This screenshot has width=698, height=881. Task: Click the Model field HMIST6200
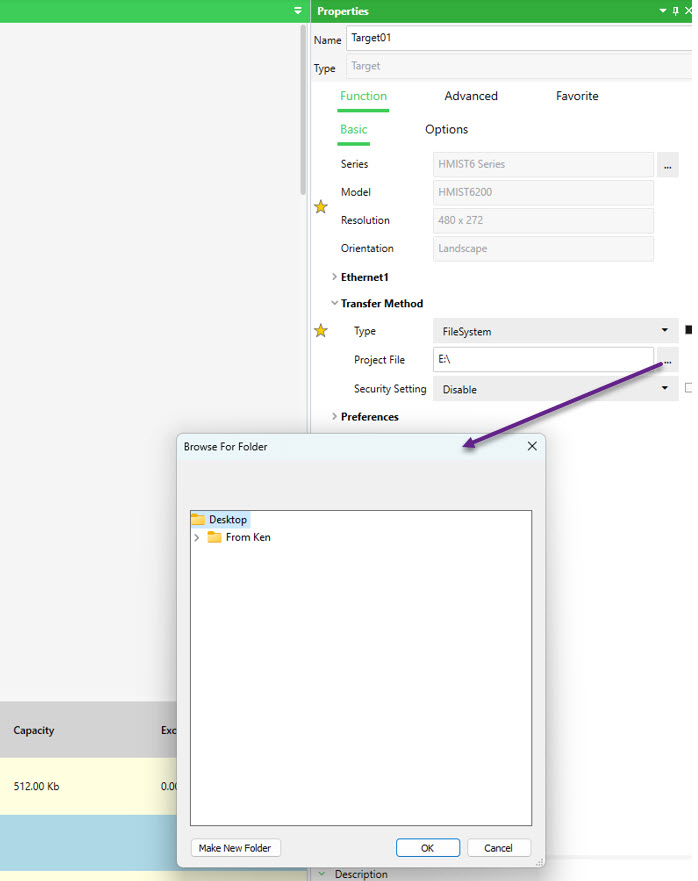point(543,193)
